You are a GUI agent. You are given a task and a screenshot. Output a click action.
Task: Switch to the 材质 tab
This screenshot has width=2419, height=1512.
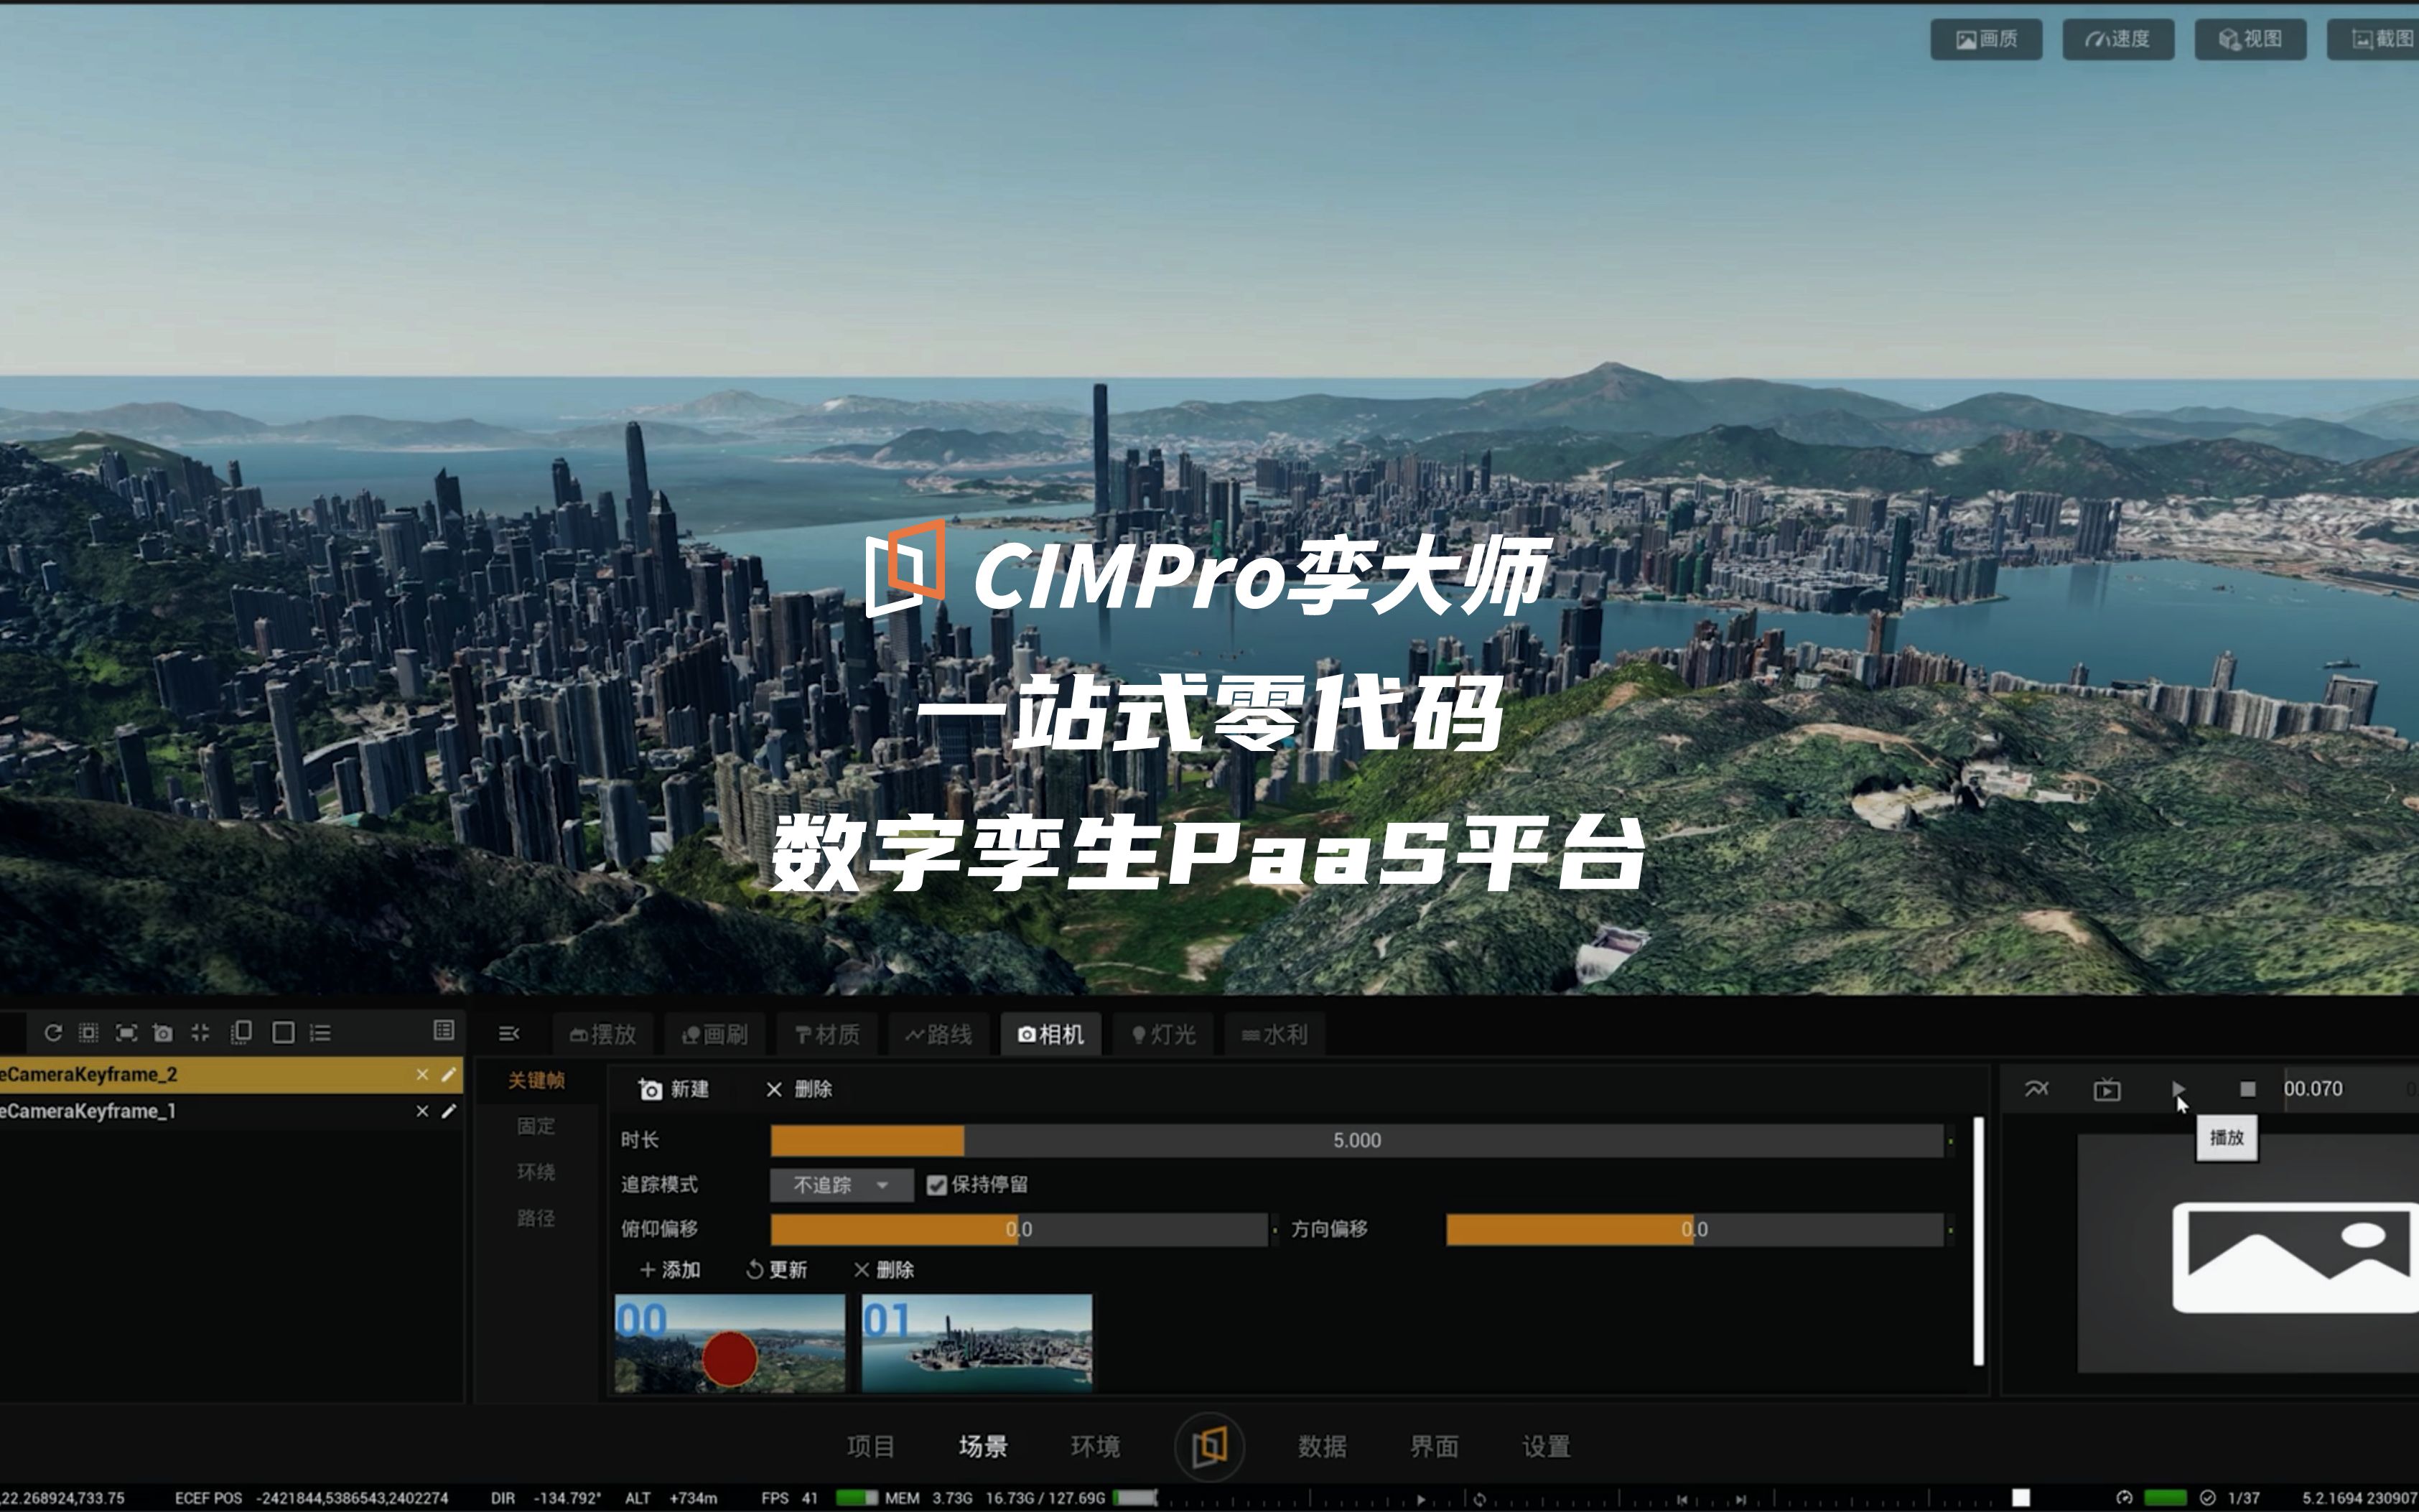827,1035
